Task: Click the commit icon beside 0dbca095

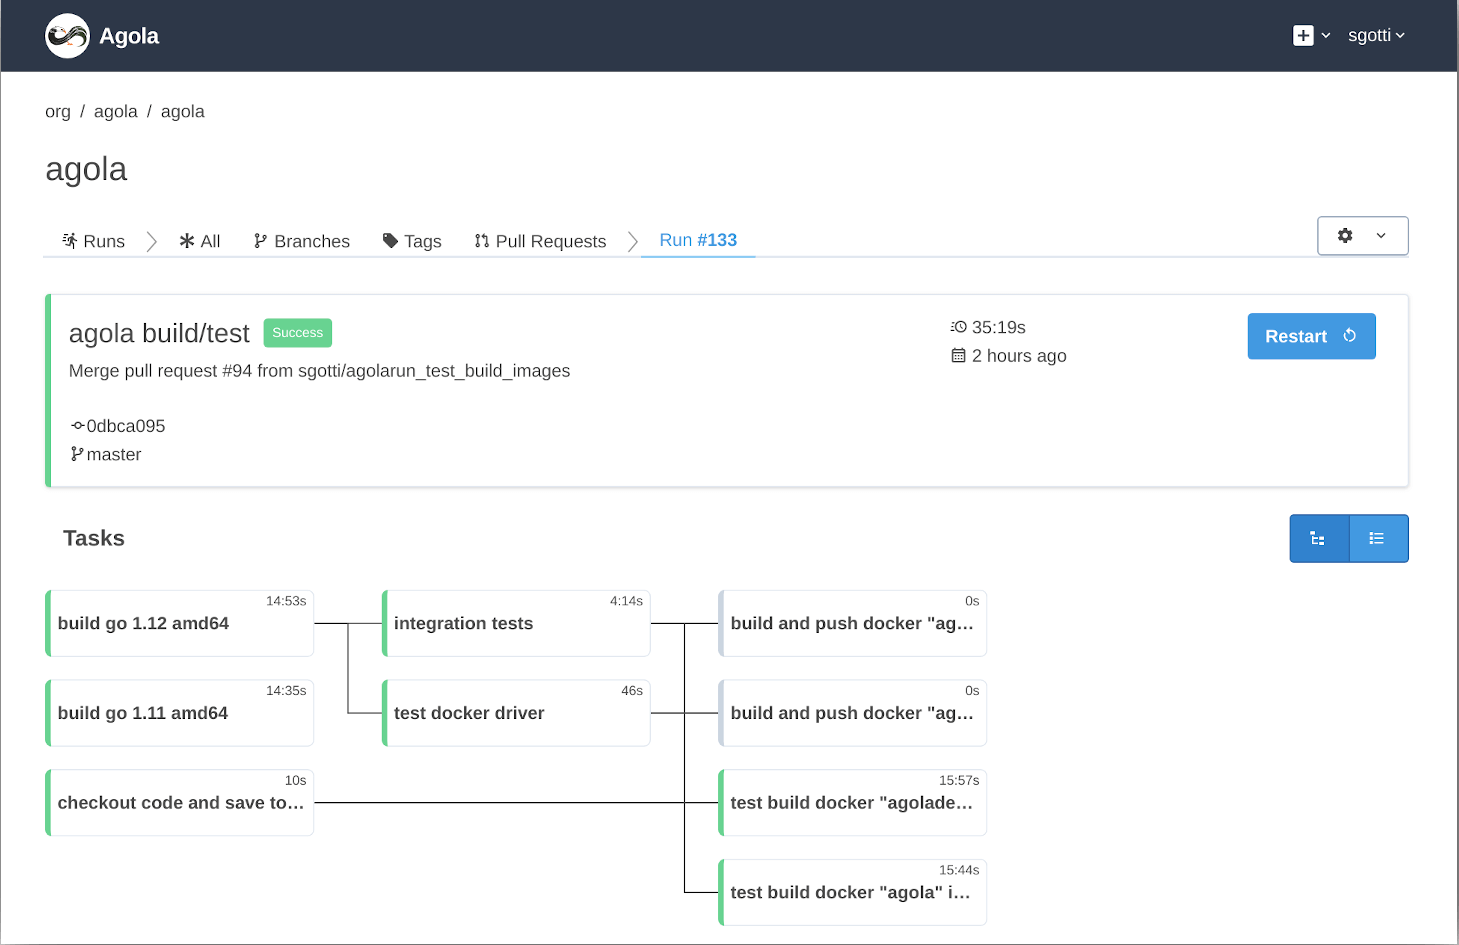Action: pyautogui.click(x=78, y=426)
